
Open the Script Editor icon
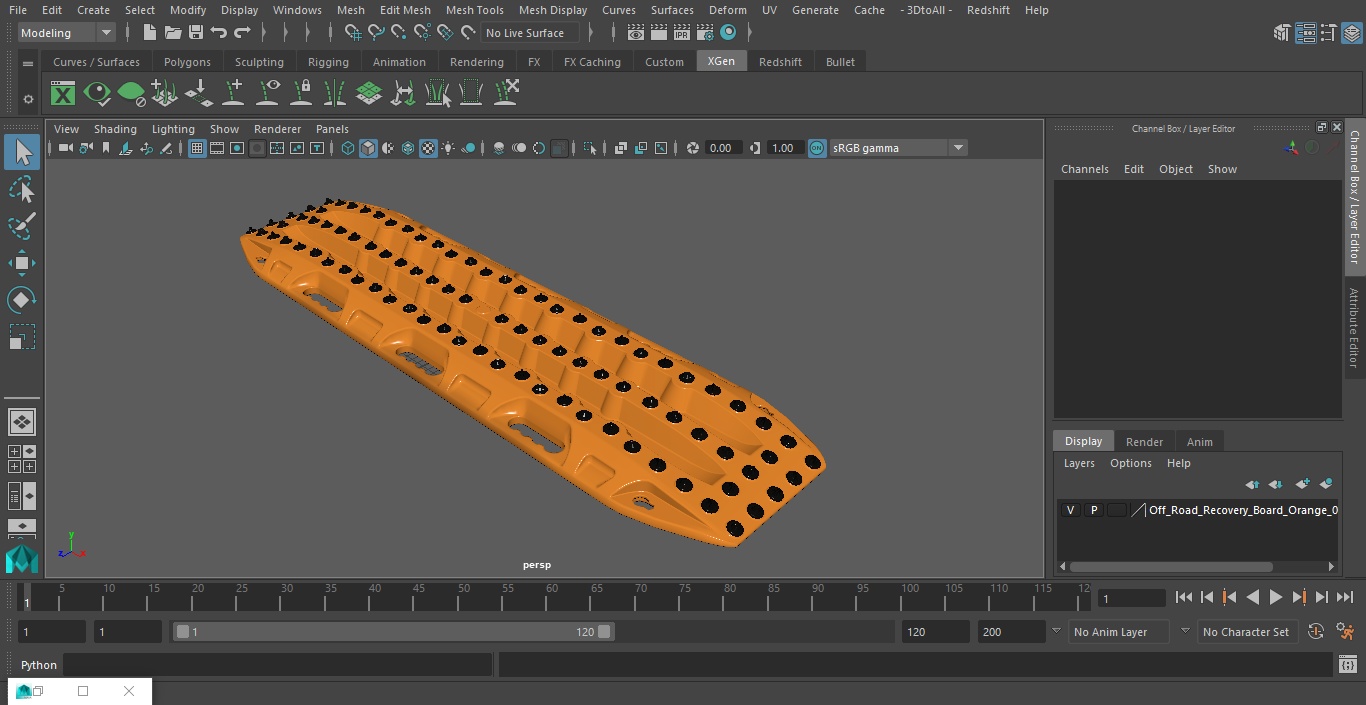pyautogui.click(x=1347, y=665)
